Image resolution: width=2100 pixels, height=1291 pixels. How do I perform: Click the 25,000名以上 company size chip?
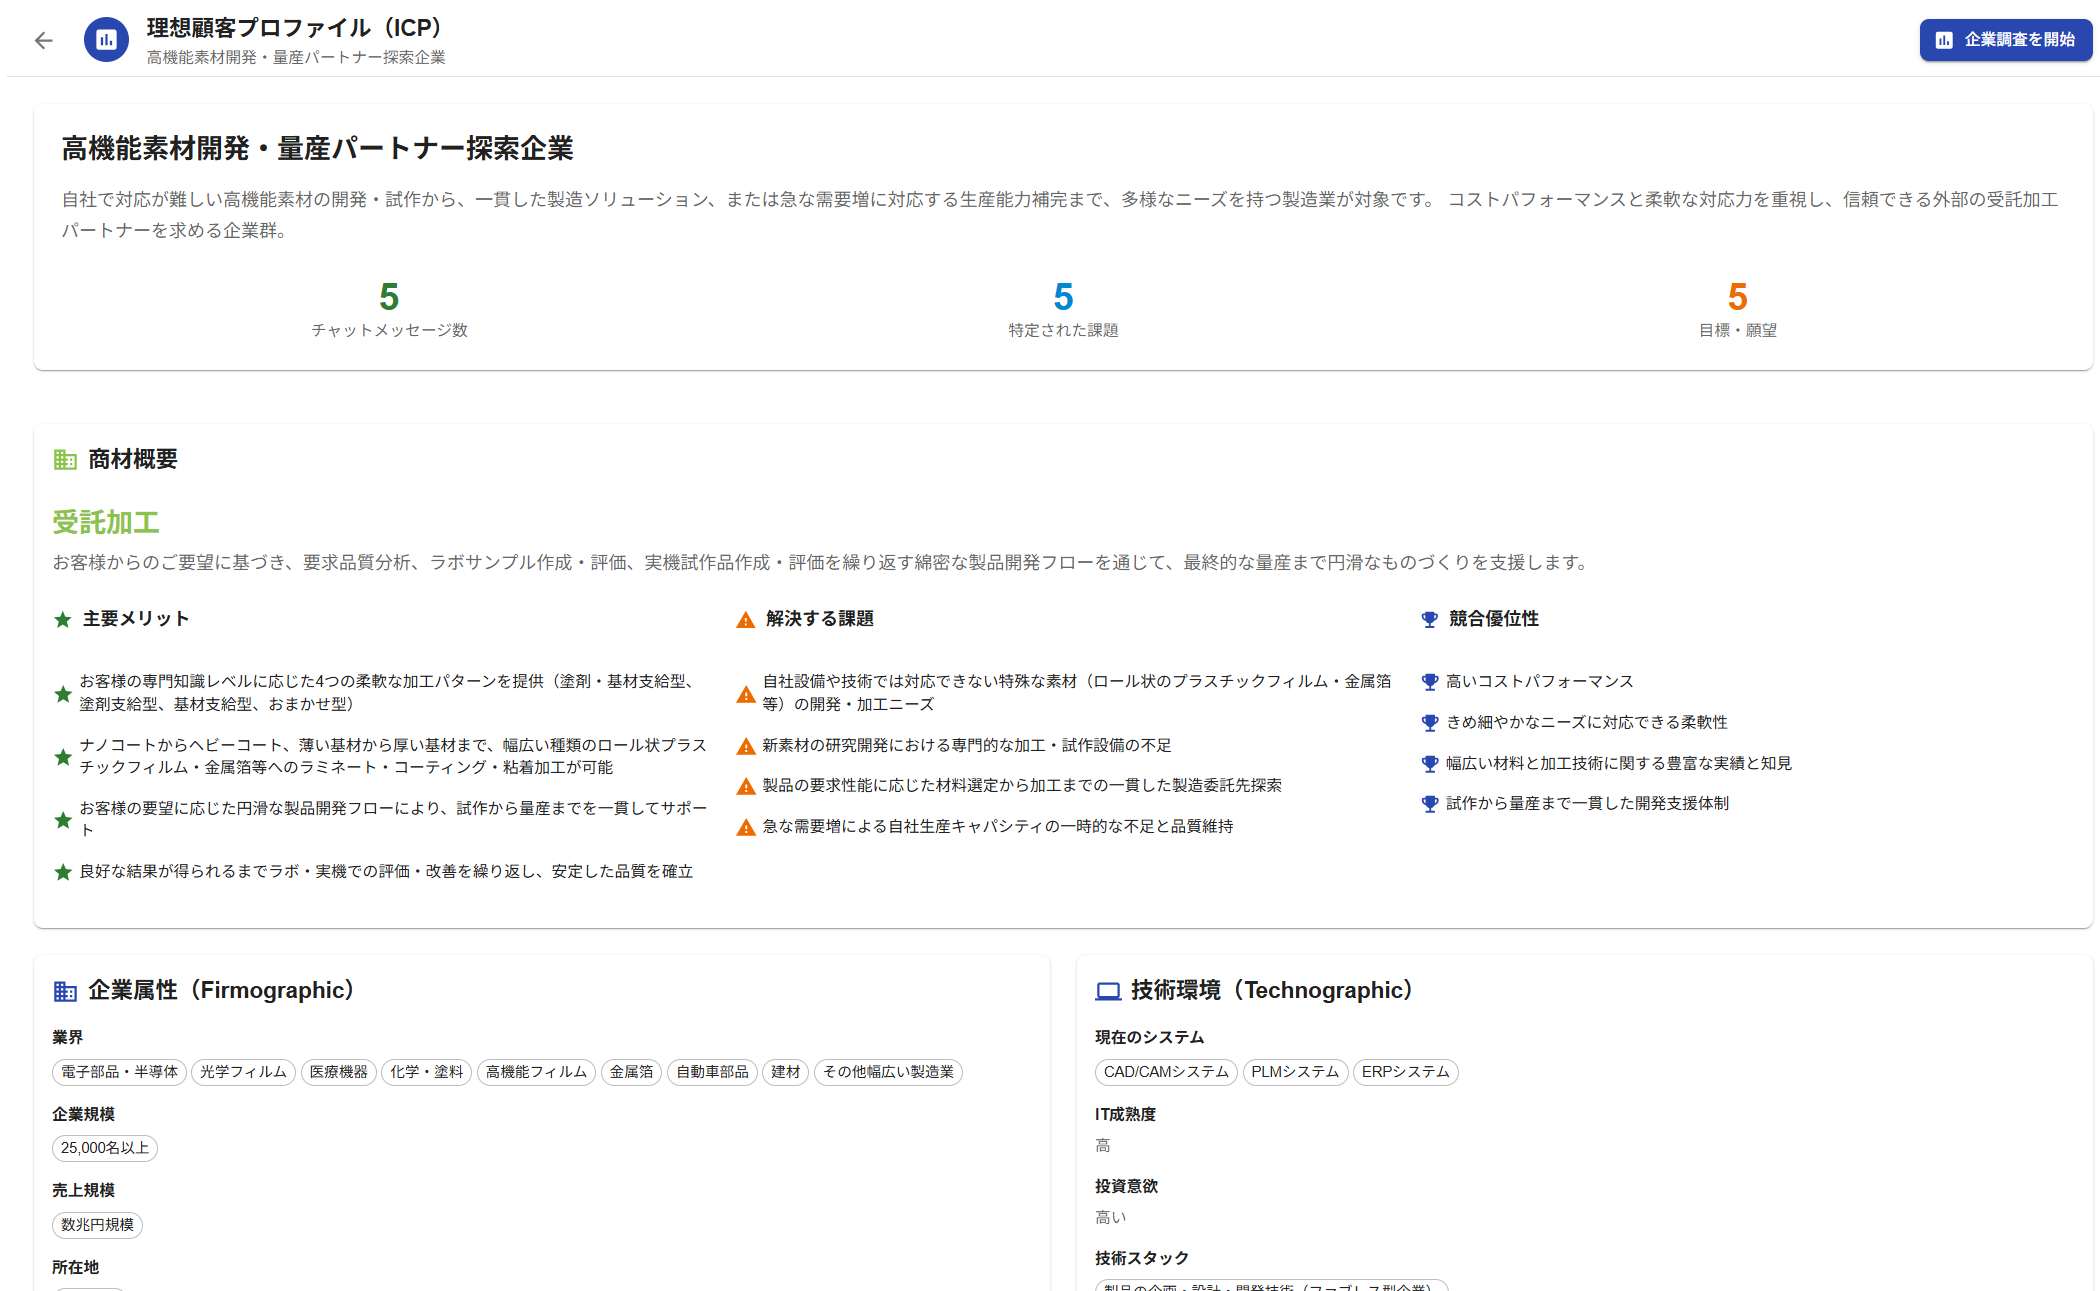click(x=104, y=1148)
